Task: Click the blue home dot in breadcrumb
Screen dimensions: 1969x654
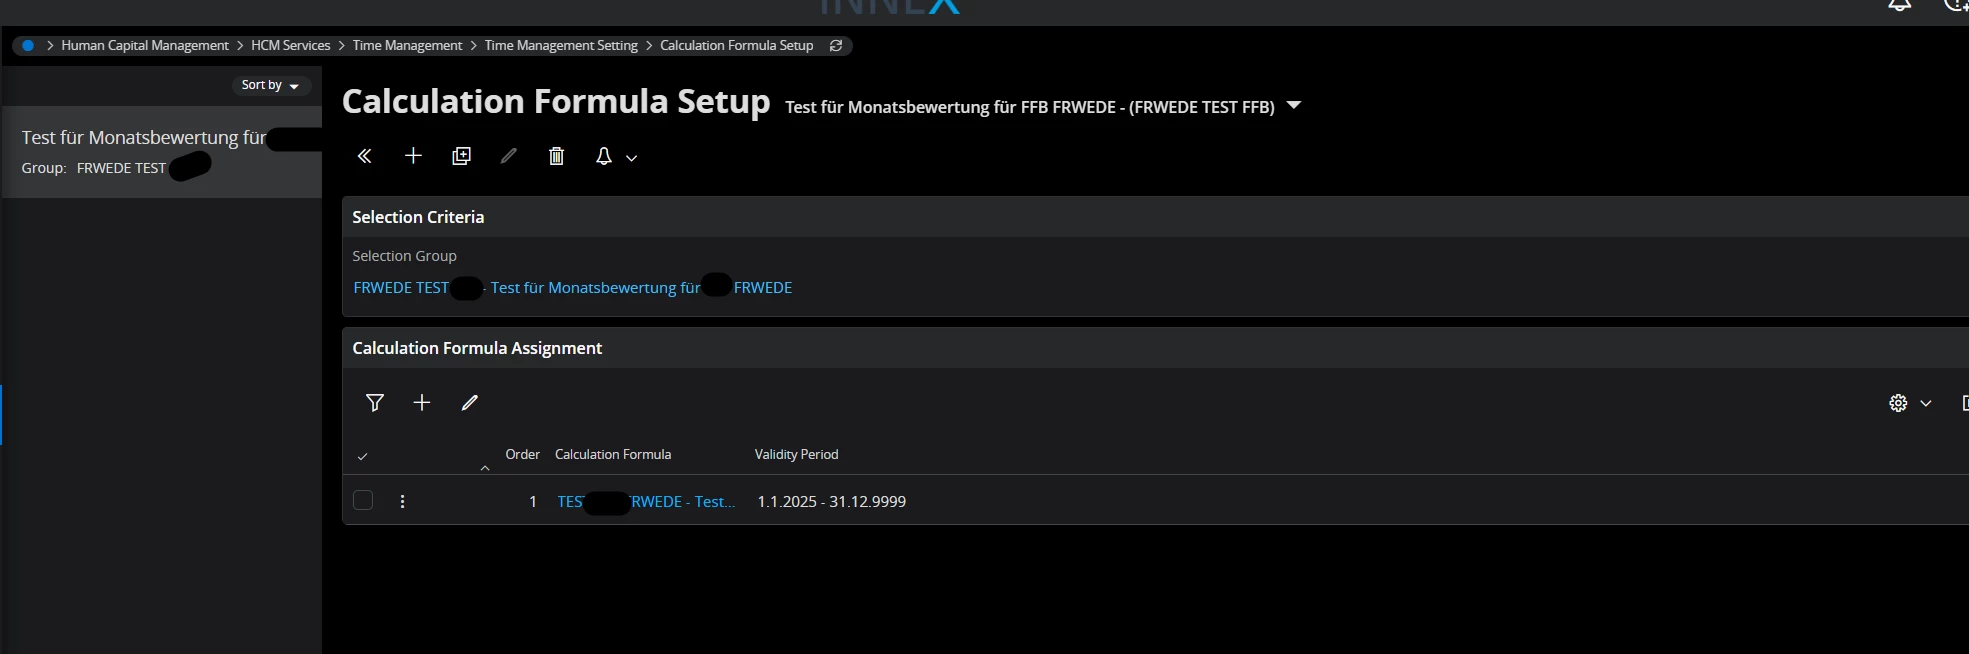Action: (x=28, y=46)
